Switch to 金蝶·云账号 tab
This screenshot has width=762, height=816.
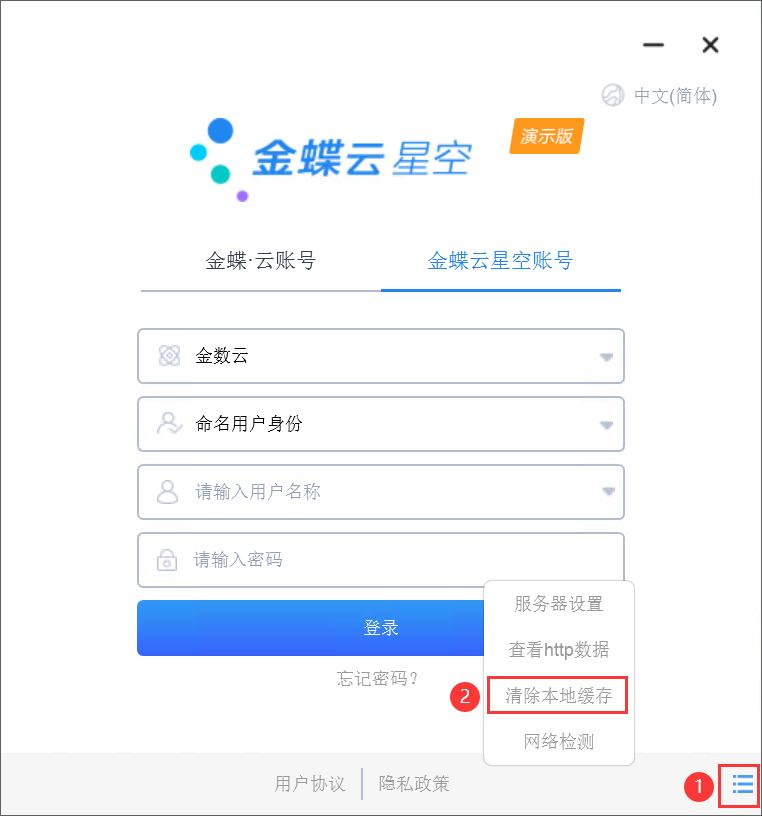coord(260,261)
